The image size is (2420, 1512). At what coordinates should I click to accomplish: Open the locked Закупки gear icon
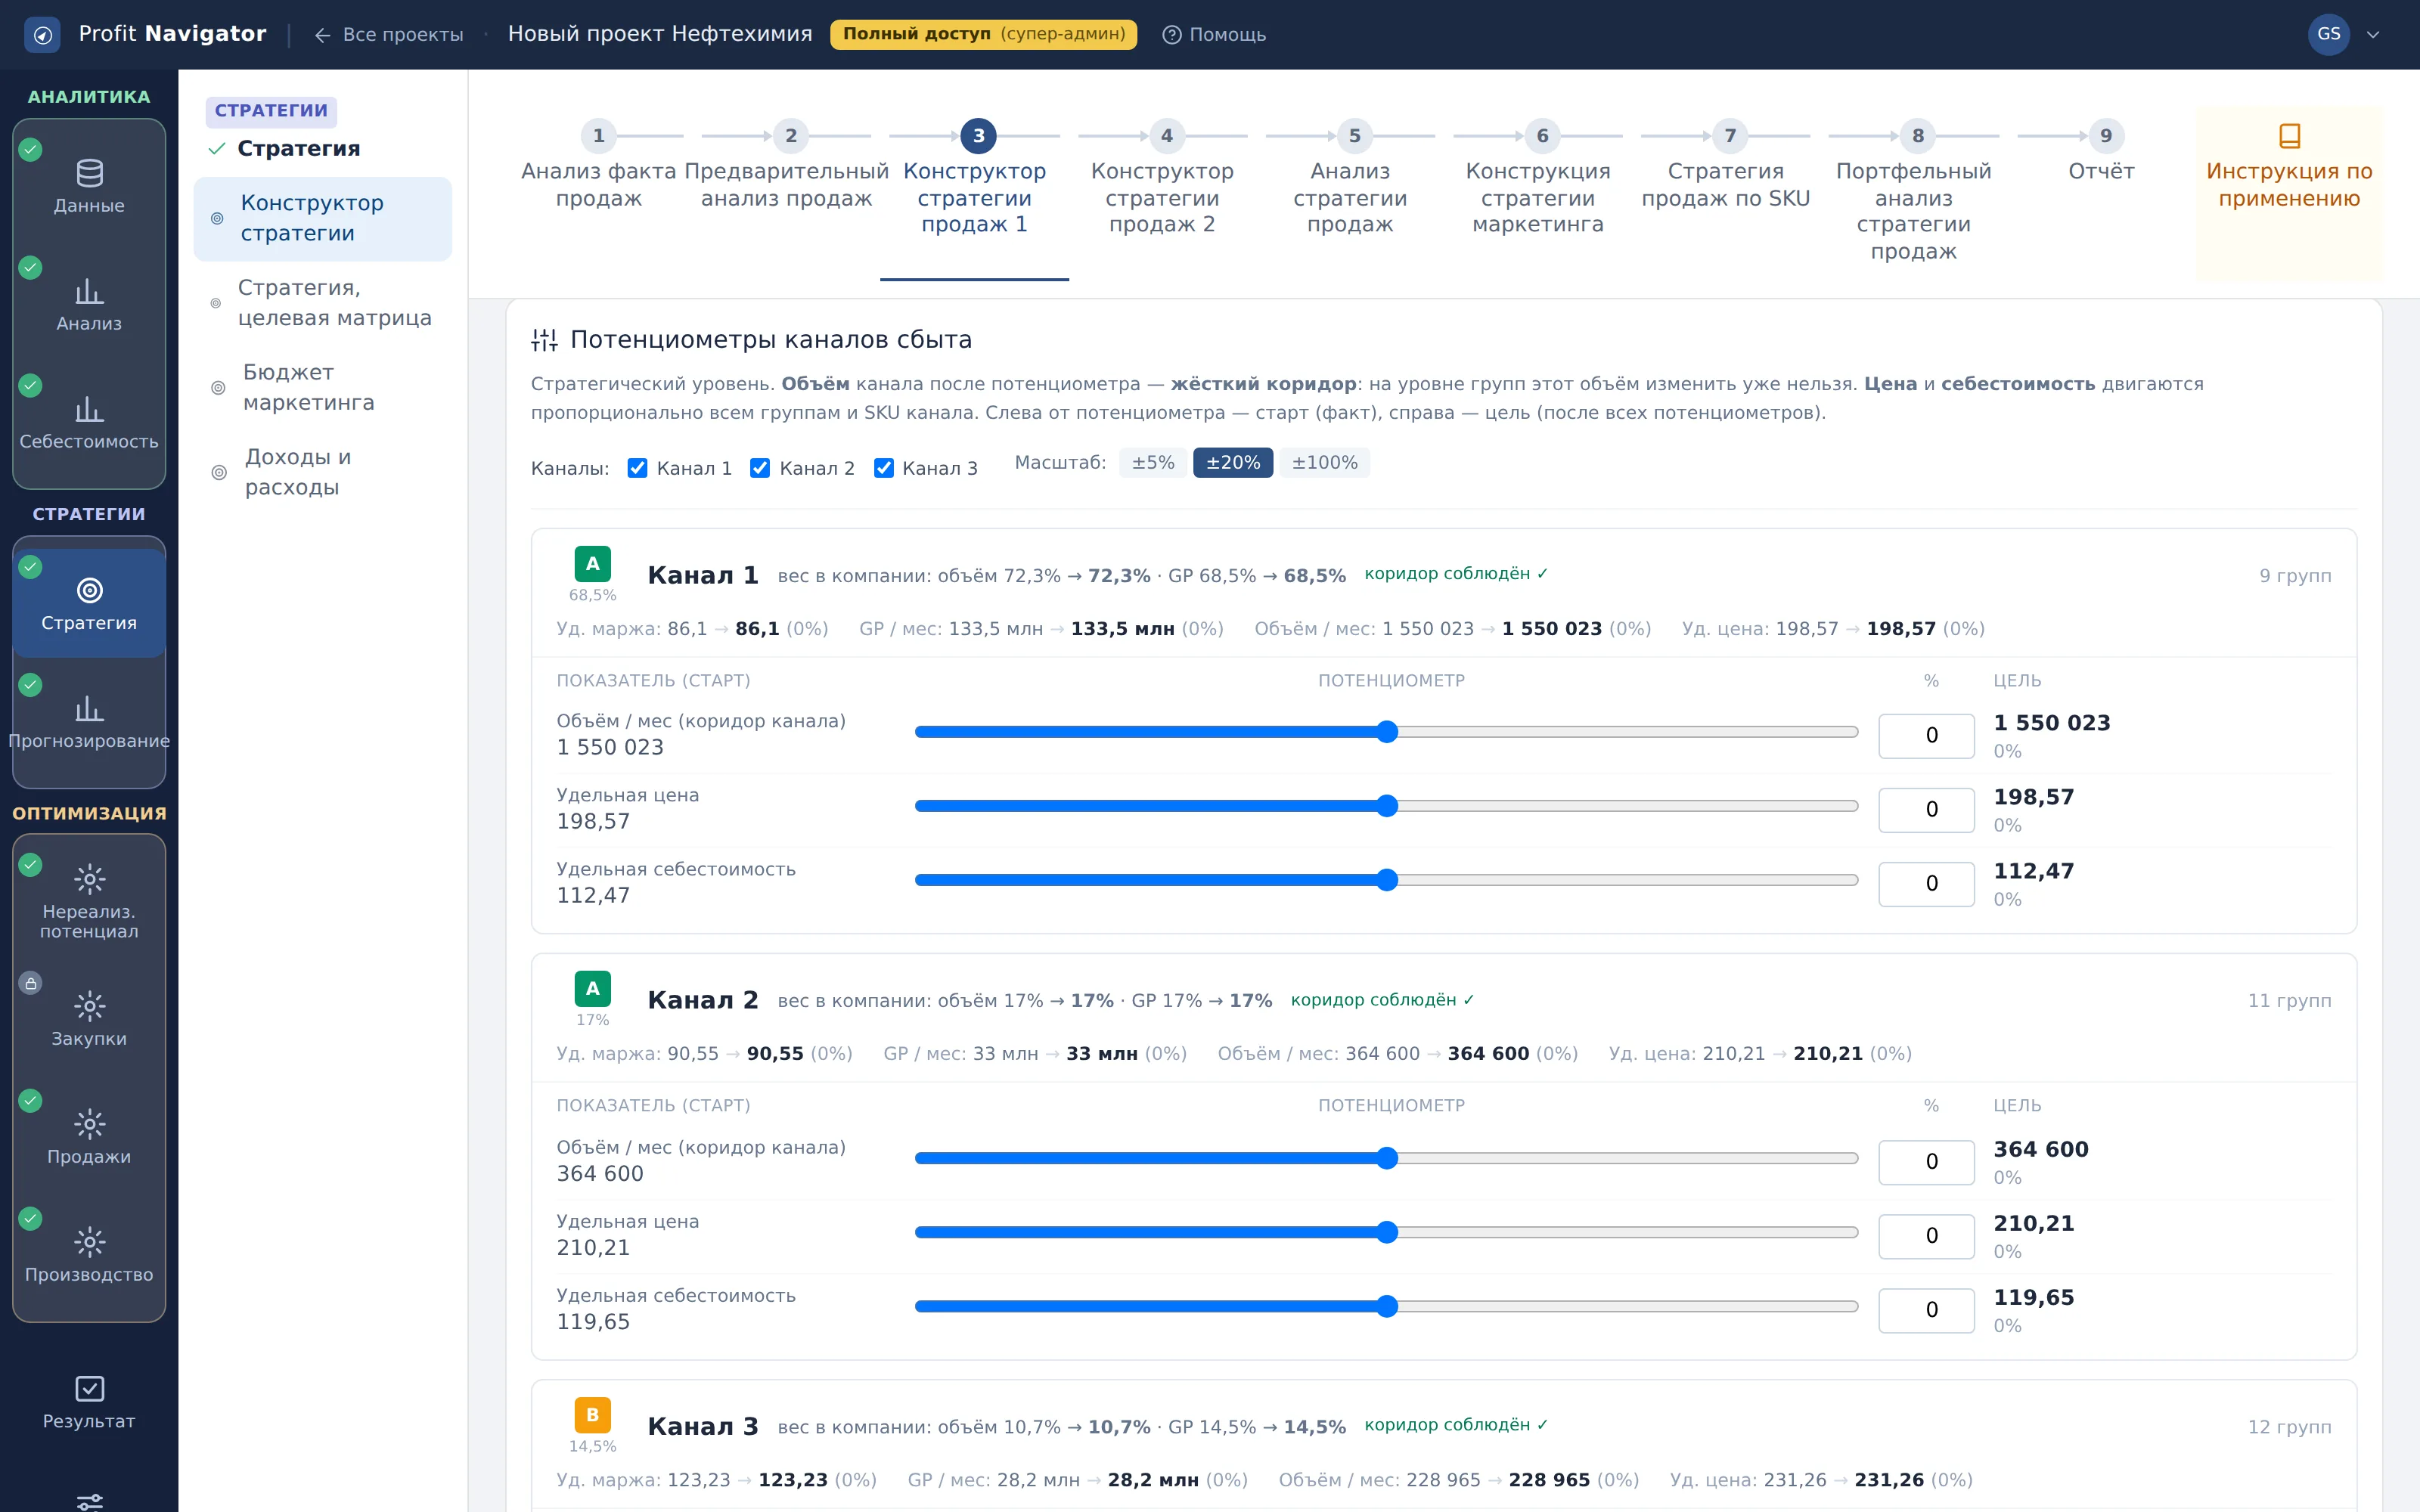point(89,1006)
